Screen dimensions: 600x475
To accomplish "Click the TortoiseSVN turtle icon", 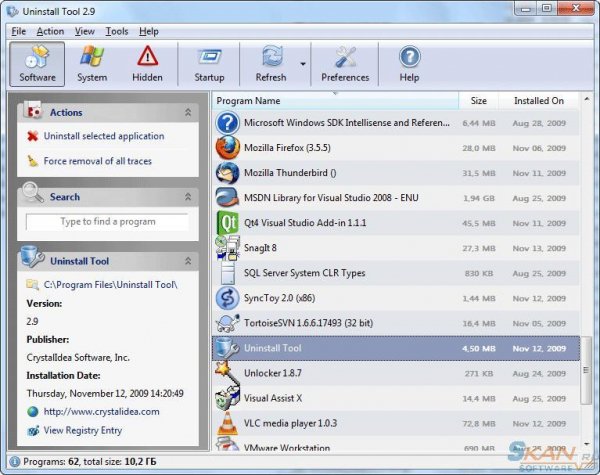I will tap(228, 323).
